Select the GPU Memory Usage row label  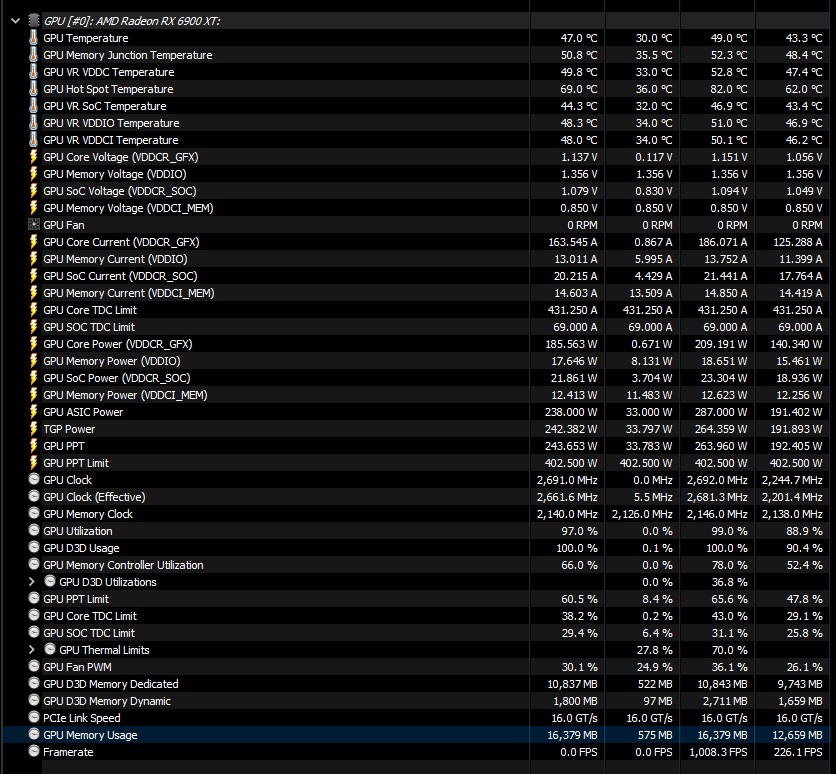pos(90,735)
